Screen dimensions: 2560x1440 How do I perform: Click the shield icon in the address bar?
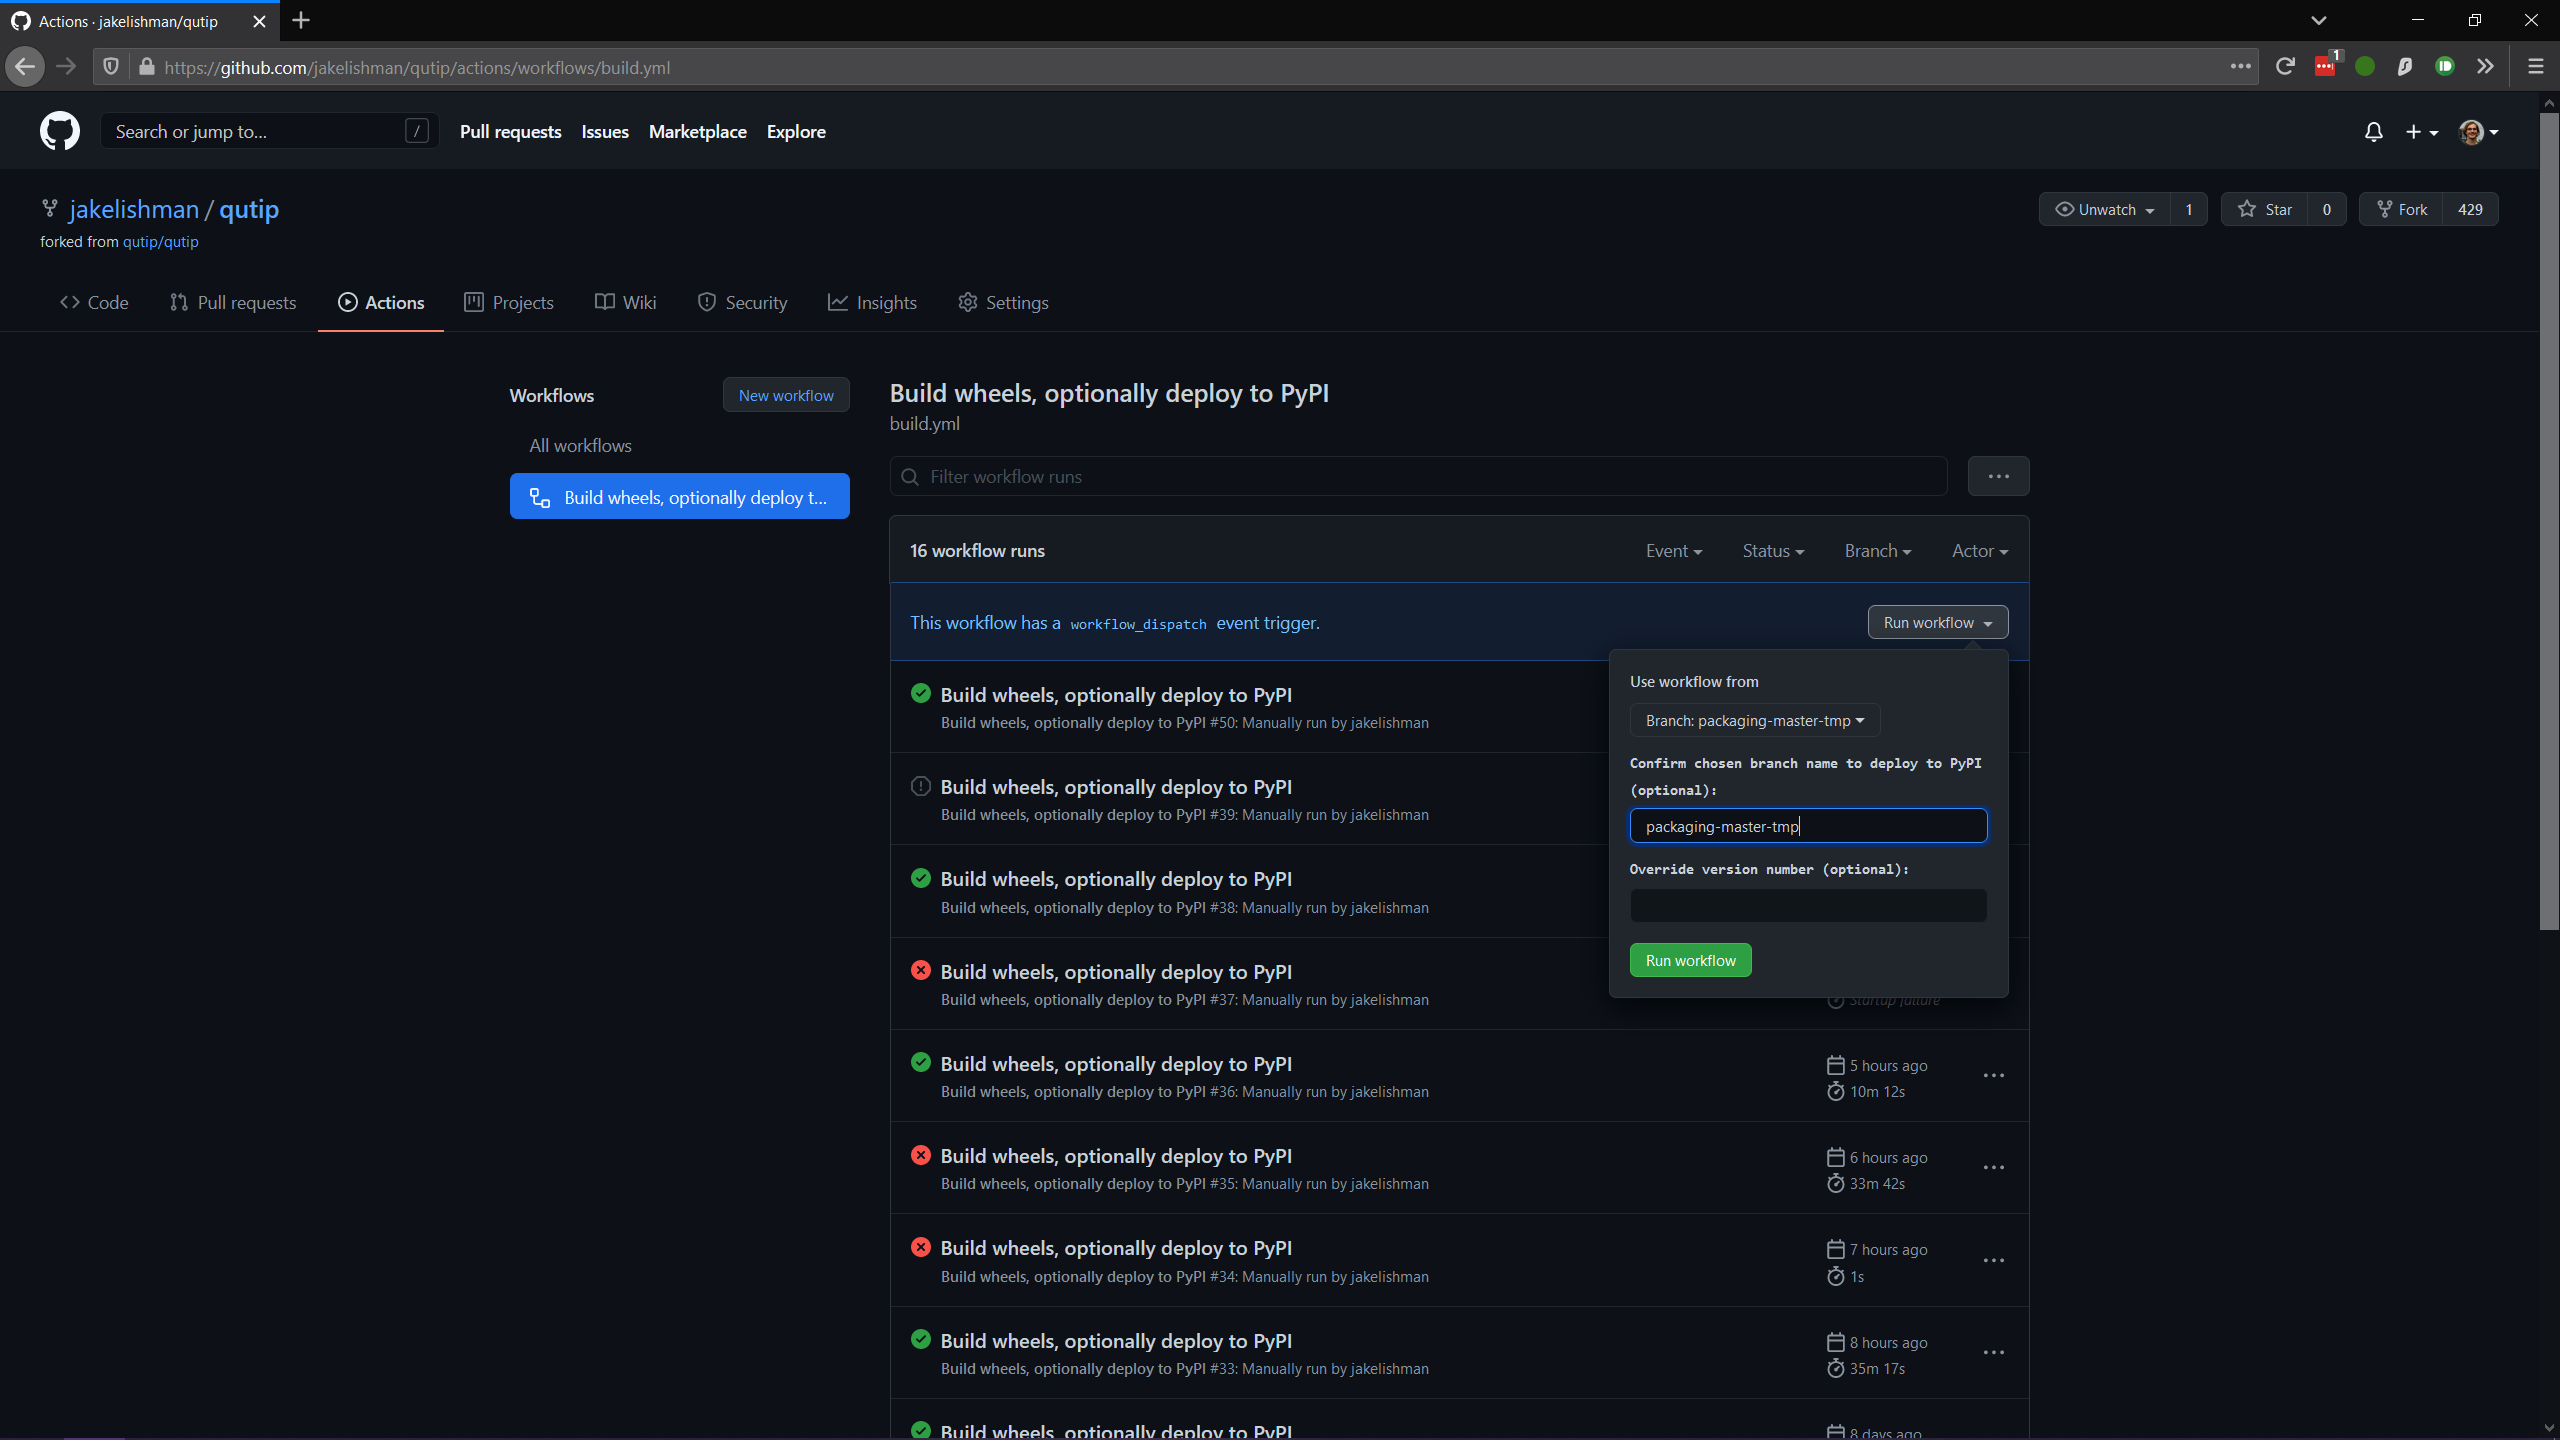pos(111,67)
